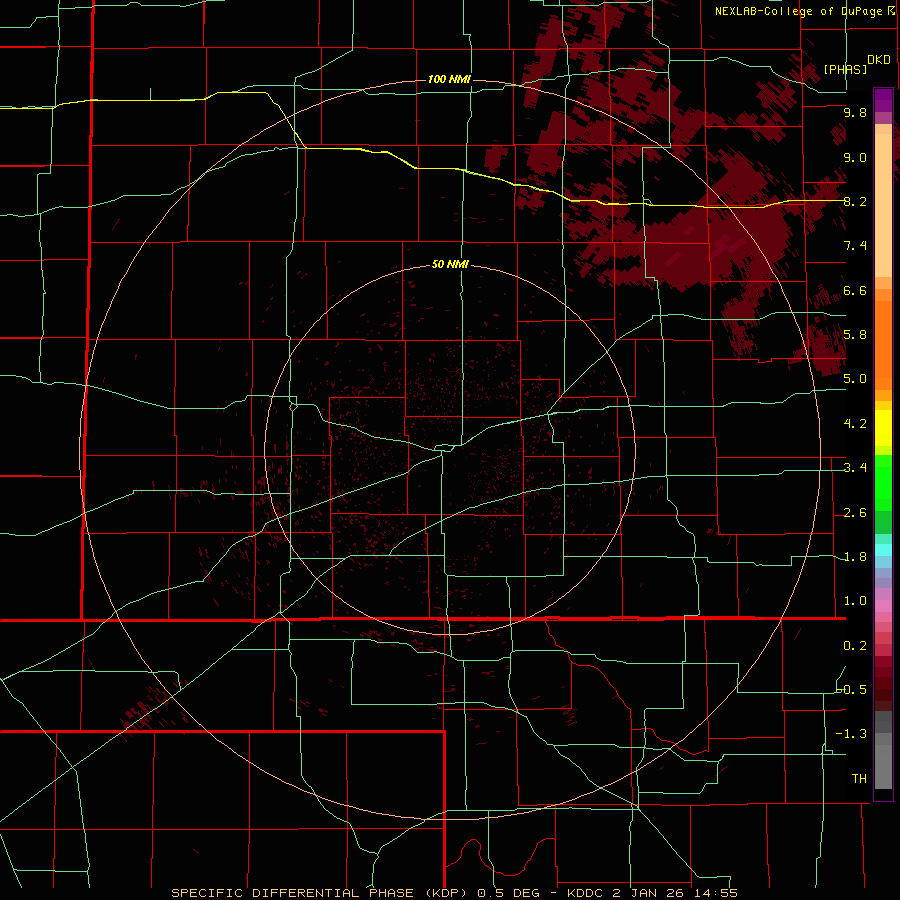Select the 100 NMI range ring label
900x900 pixels.
(x=449, y=79)
